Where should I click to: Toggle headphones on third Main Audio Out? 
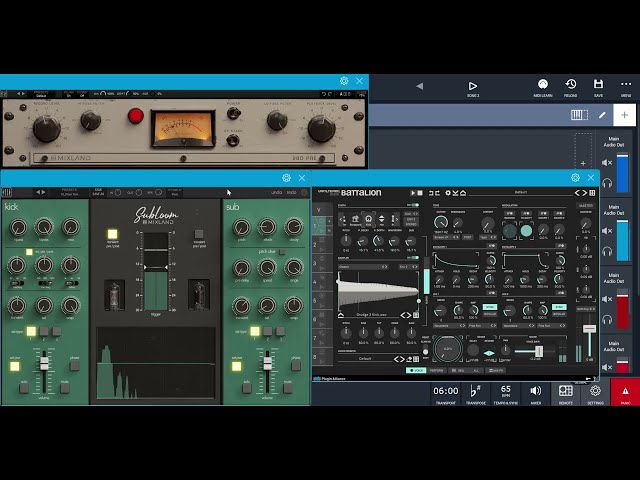(607, 319)
